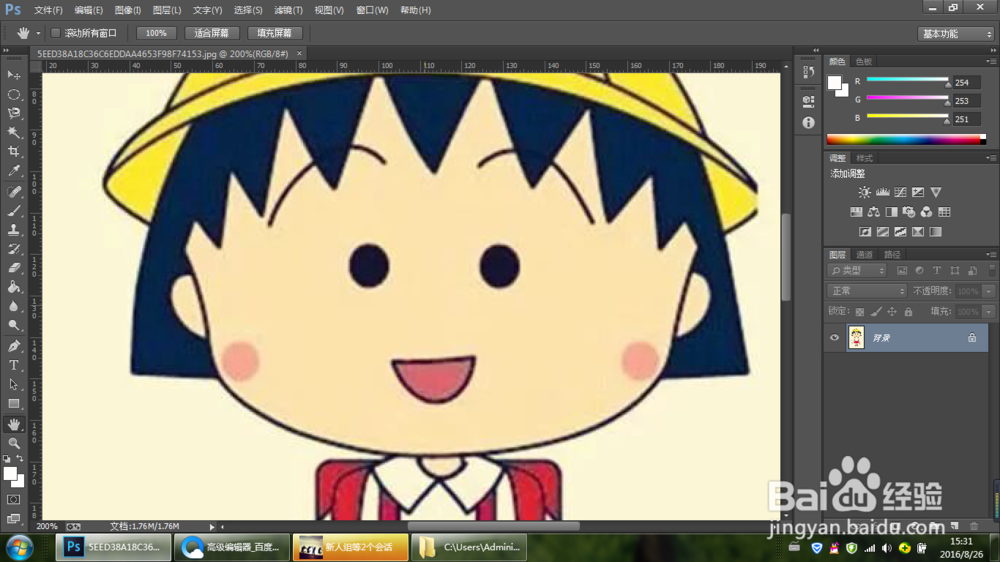Select the Eyedropper tool

13,171
